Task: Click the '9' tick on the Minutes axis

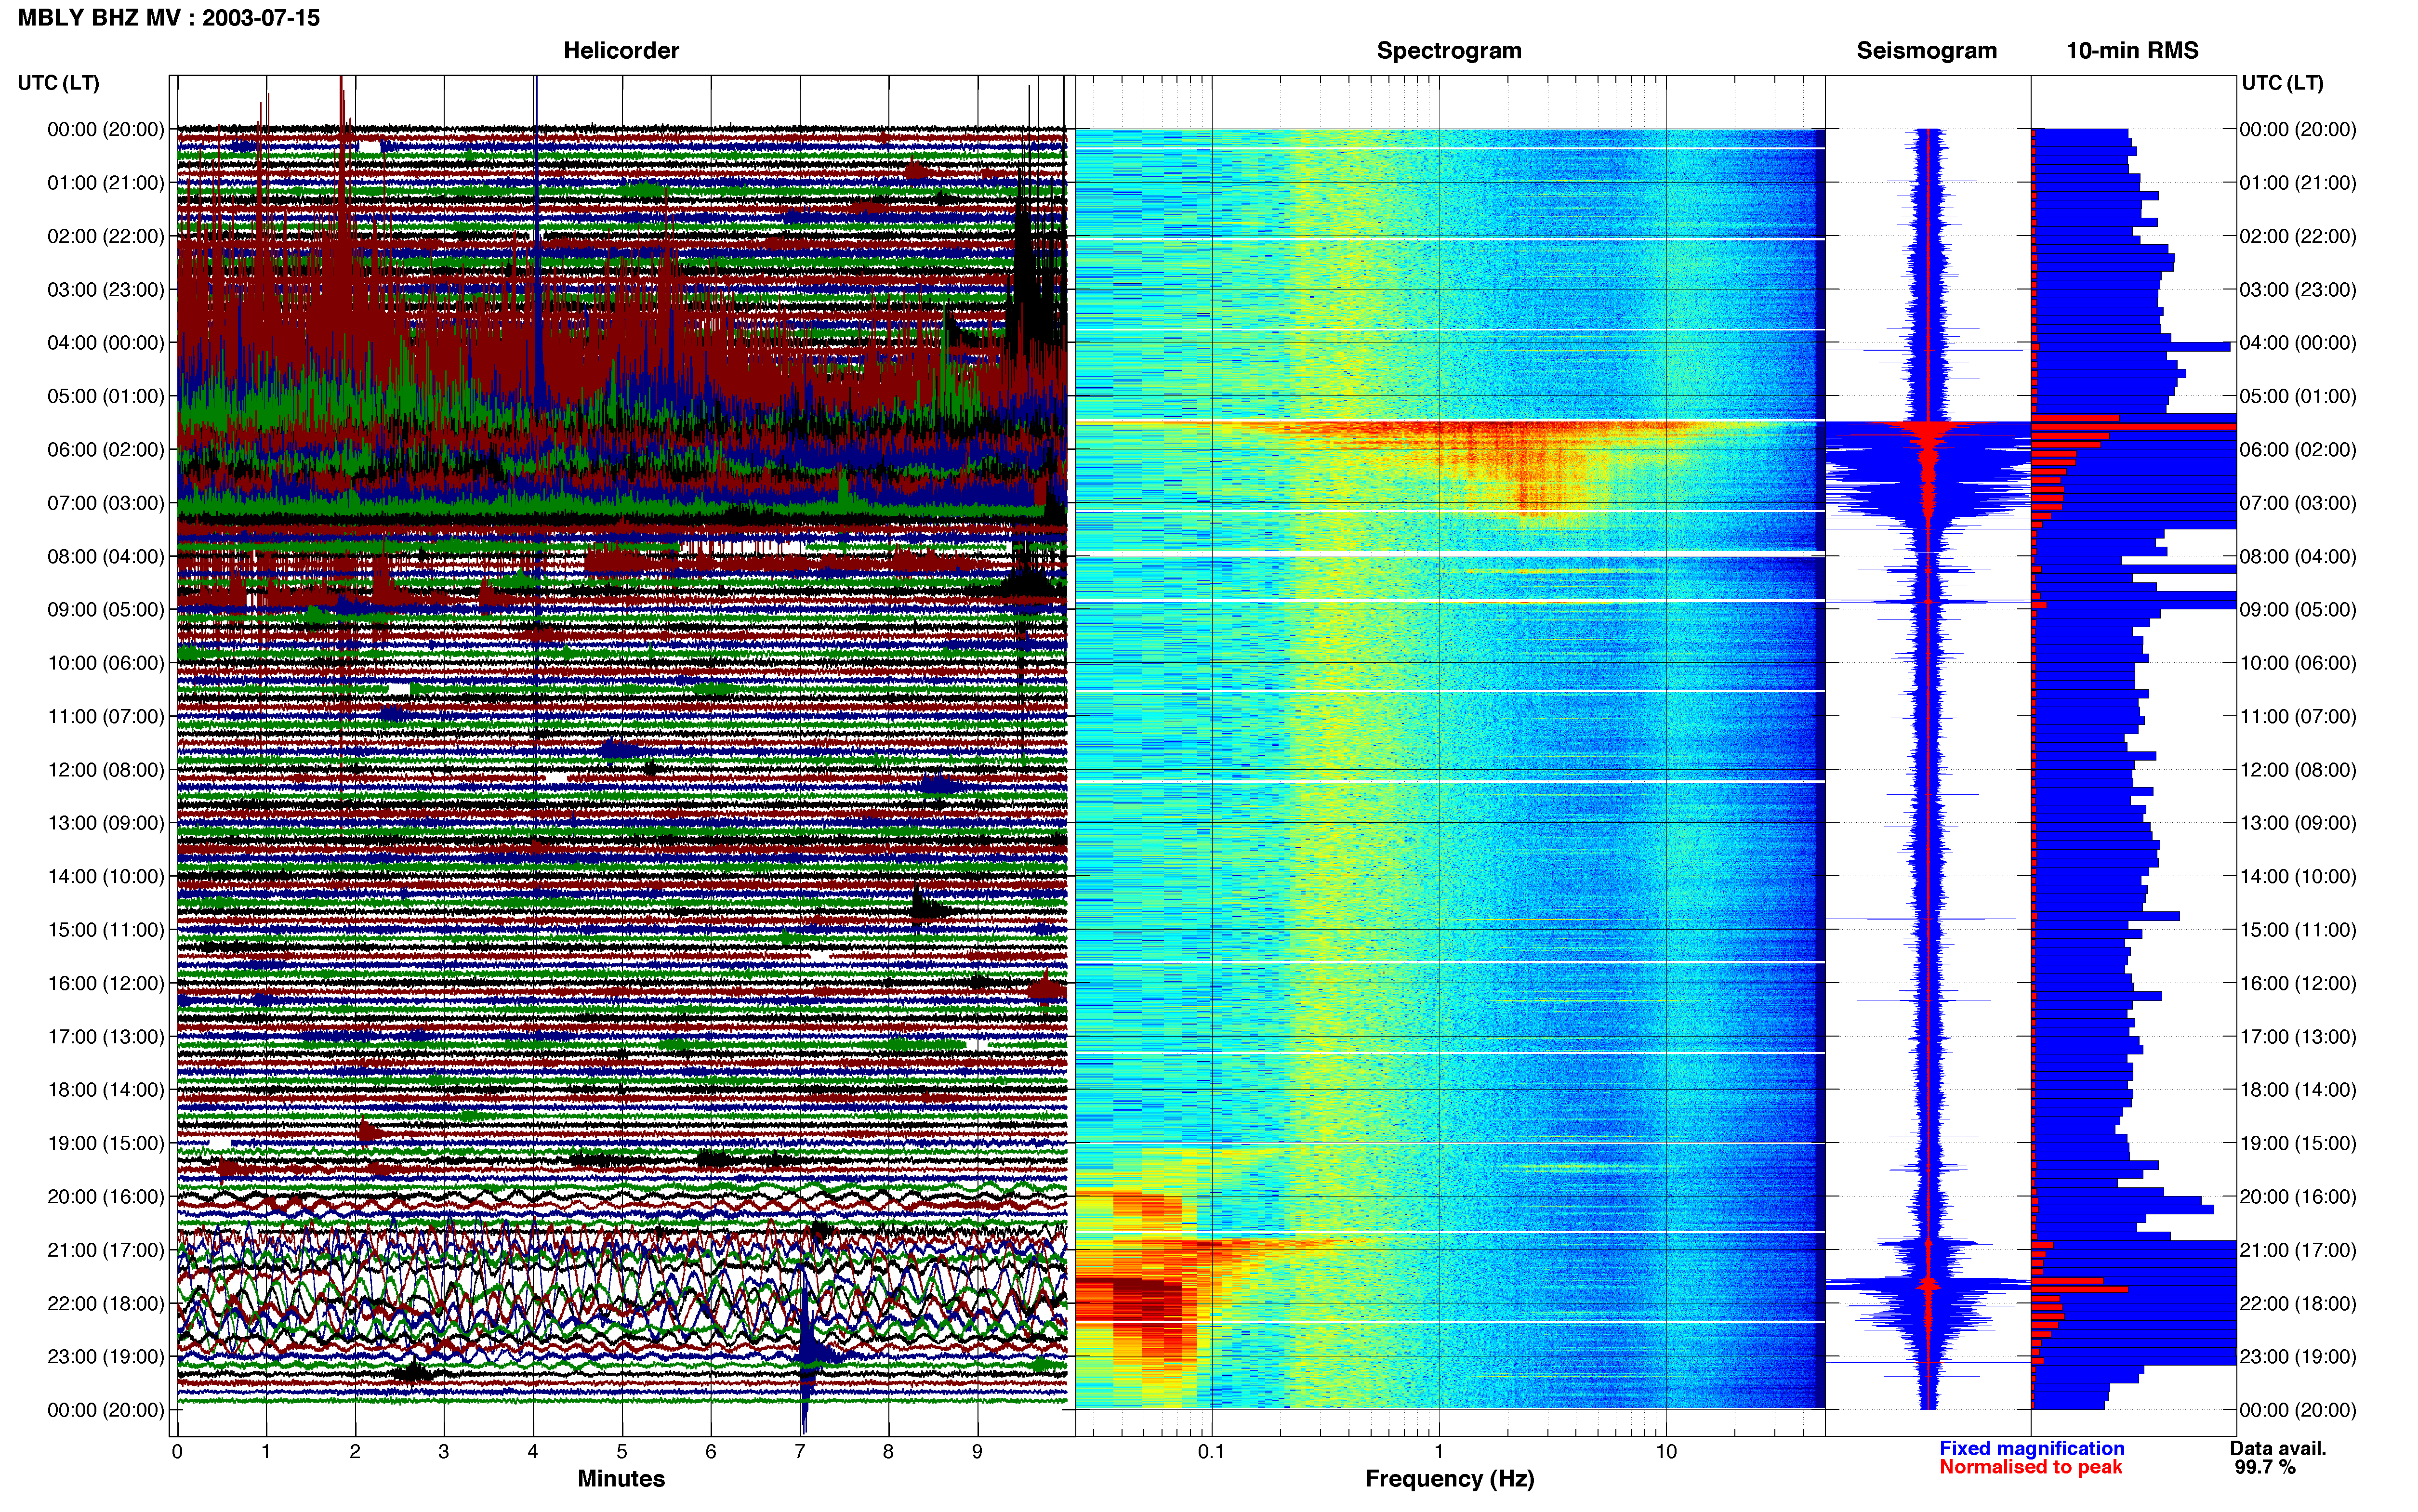Action: [977, 1452]
